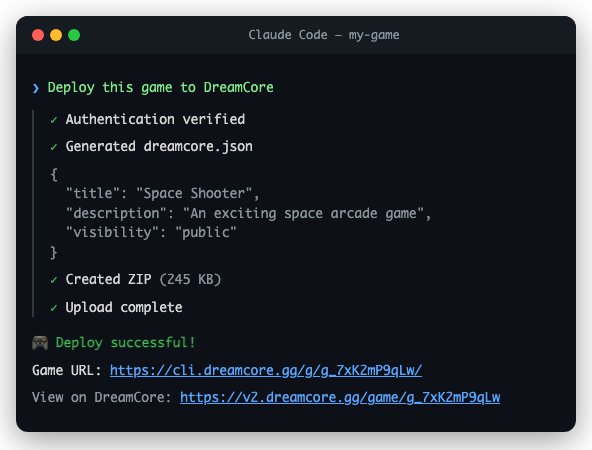The height and width of the screenshot is (450, 592).
Task: Click the Deploy successful! message
Action: pos(125,343)
